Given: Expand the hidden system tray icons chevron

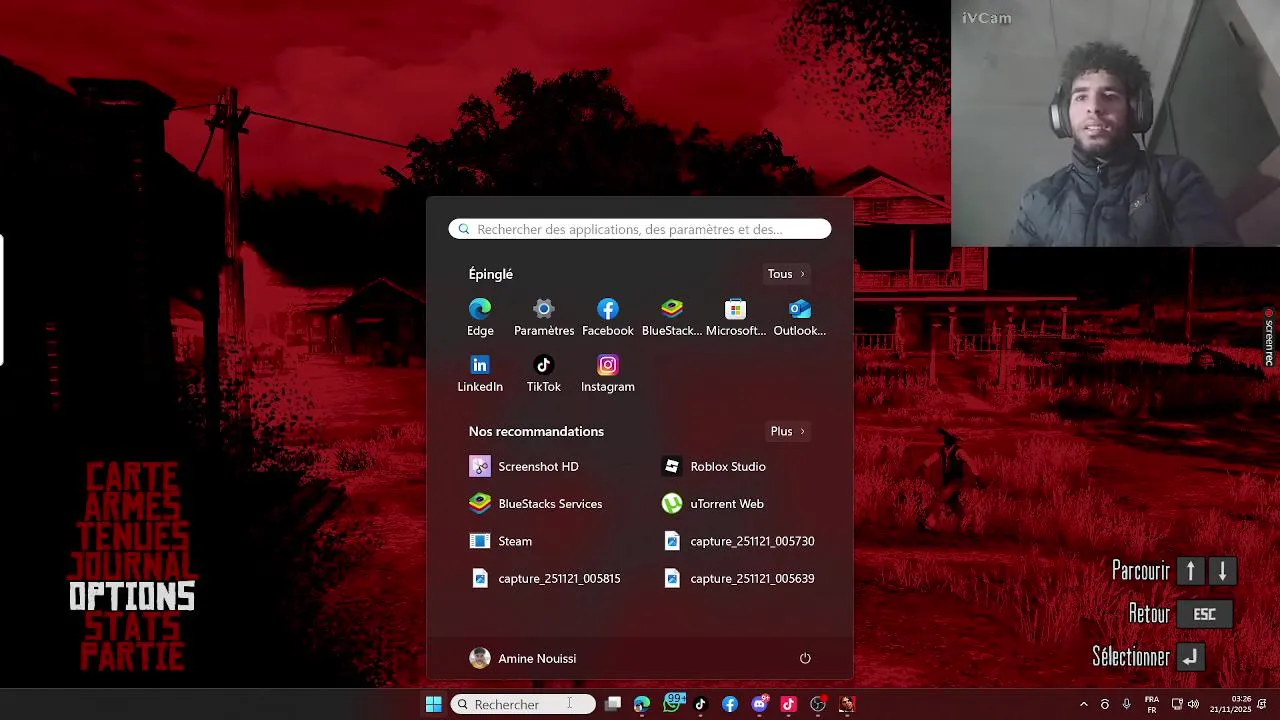Looking at the screenshot, I should tap(1083, 704).
